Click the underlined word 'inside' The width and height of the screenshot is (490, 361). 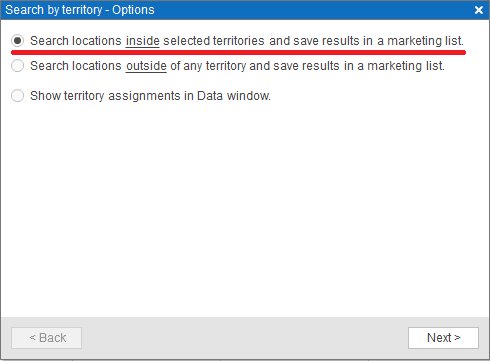pos(143,41)
